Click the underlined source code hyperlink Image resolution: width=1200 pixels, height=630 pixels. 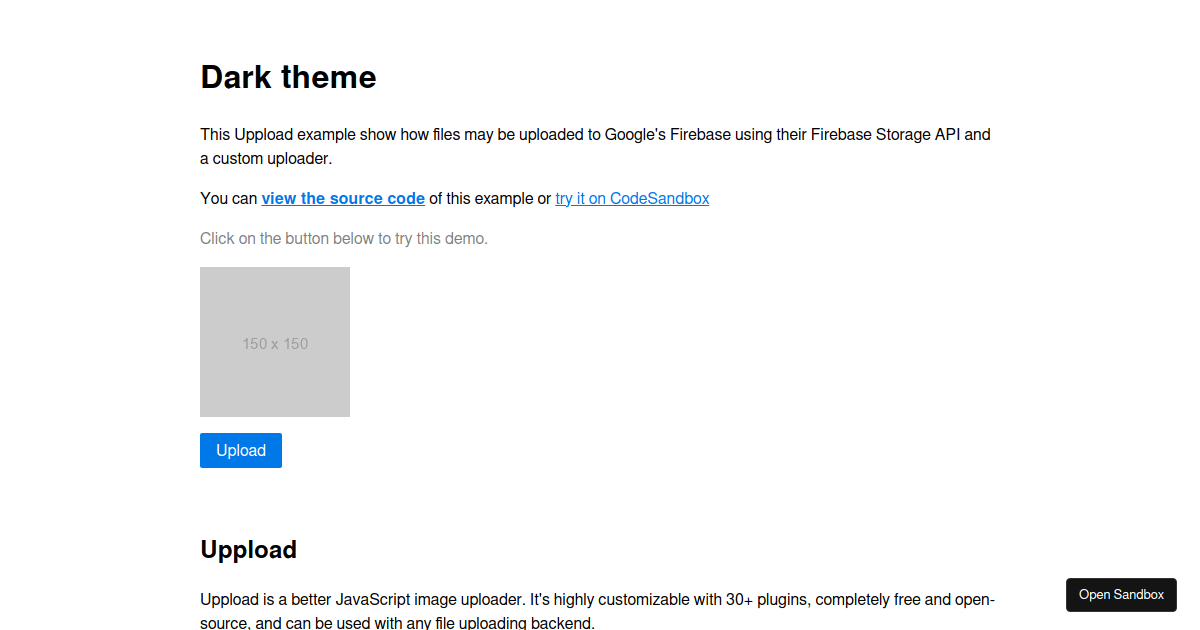(x=343, y=198)
